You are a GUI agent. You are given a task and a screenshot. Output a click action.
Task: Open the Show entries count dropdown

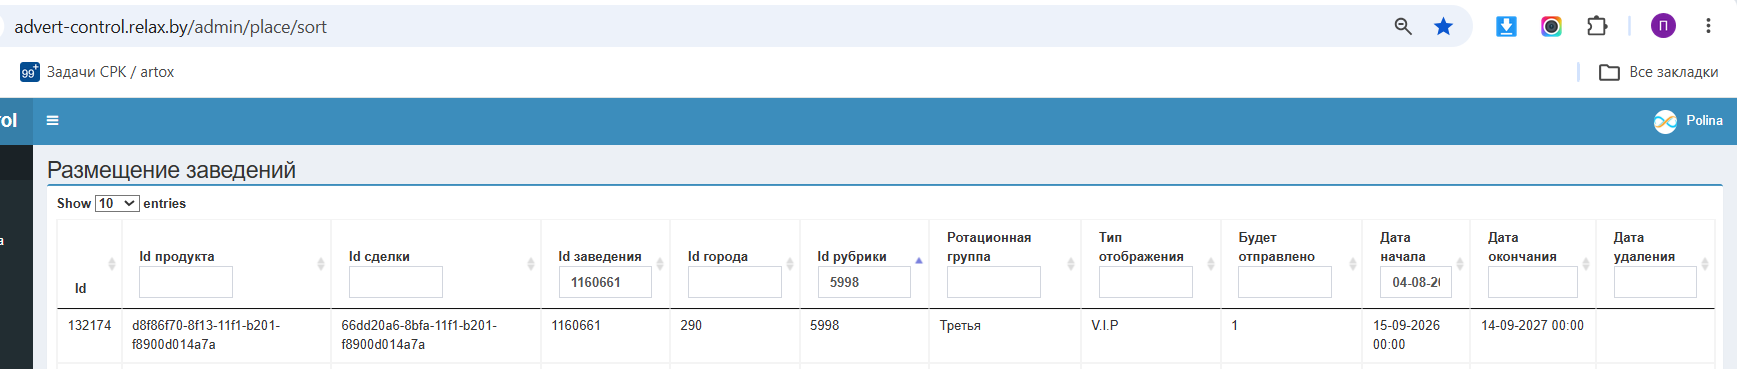117,203
